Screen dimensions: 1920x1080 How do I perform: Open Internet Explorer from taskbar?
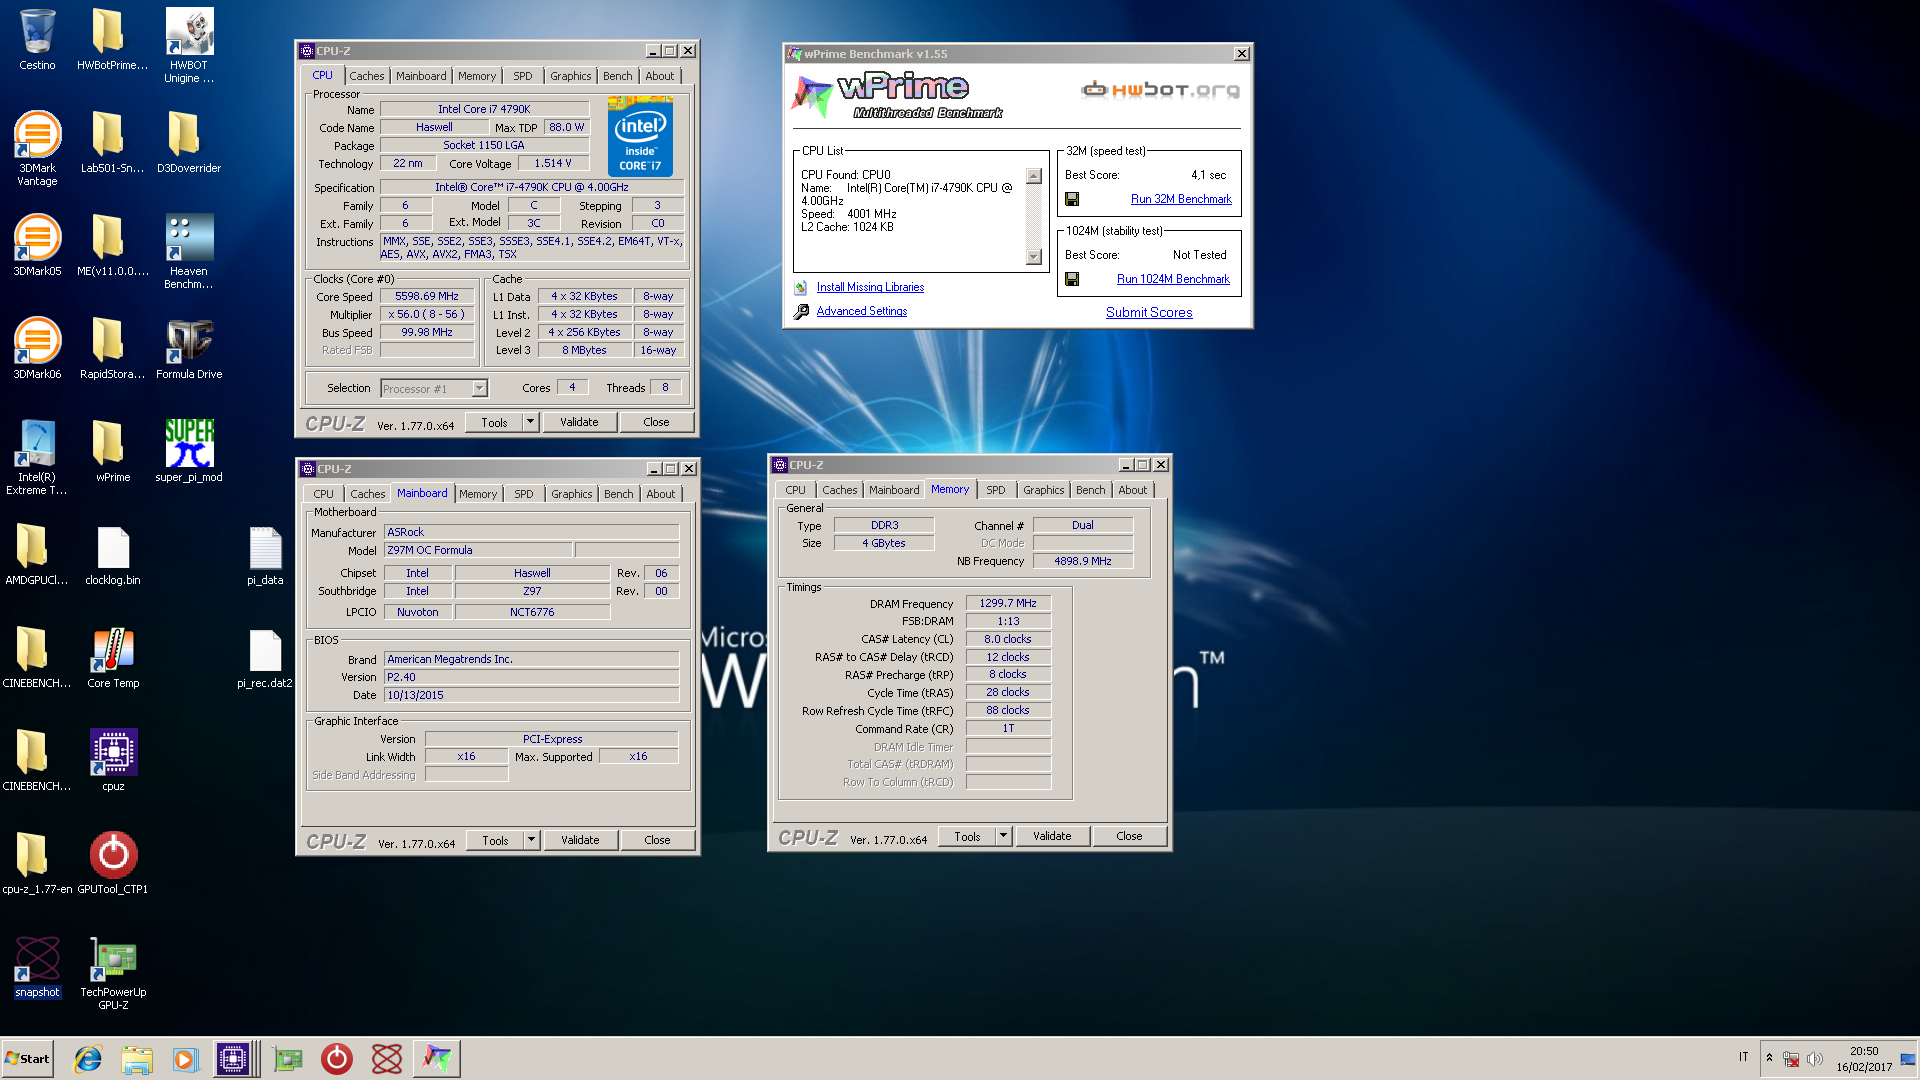tap(88, 1058)
